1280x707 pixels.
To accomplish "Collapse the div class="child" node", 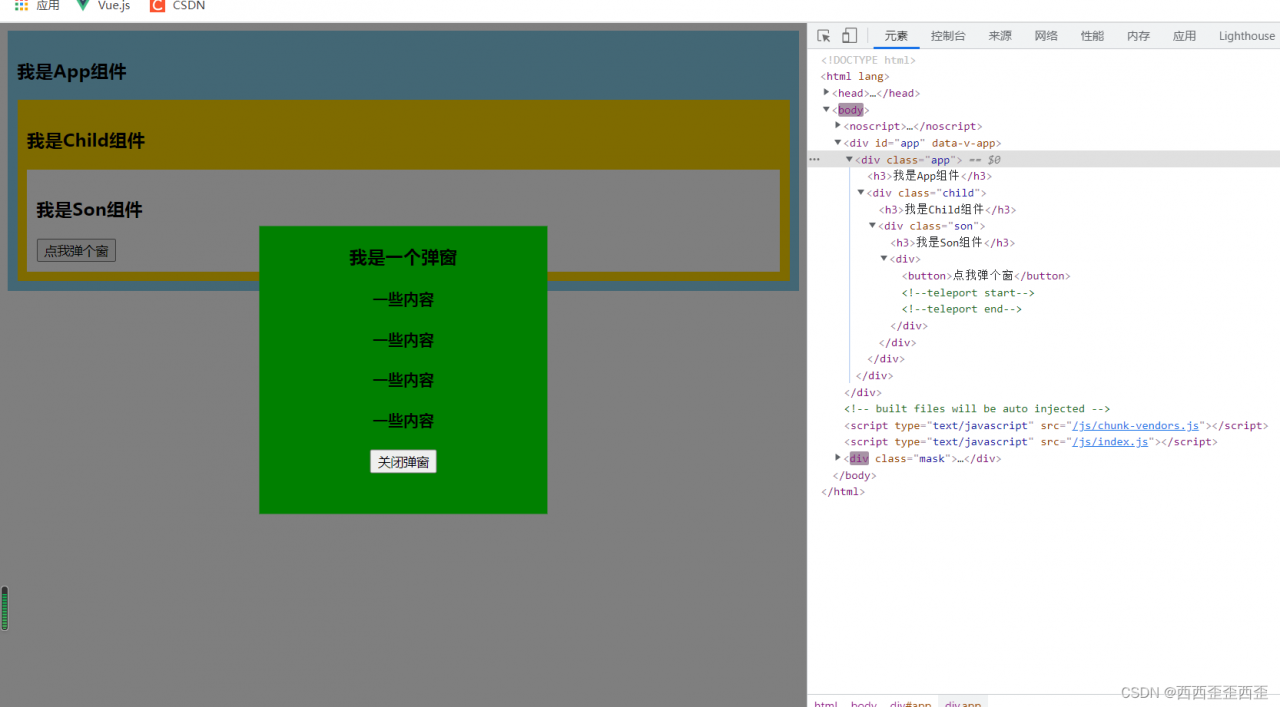I will [x=861, y=192].
